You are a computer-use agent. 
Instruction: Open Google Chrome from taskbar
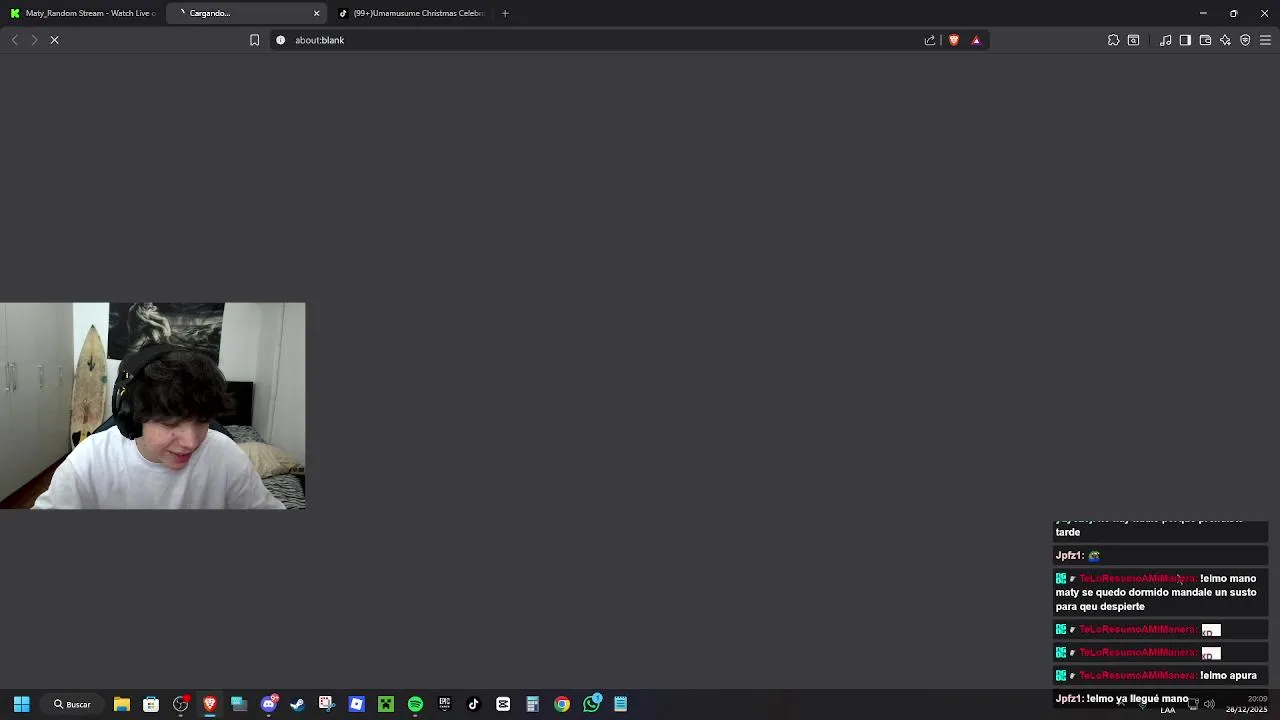(562, 704)
